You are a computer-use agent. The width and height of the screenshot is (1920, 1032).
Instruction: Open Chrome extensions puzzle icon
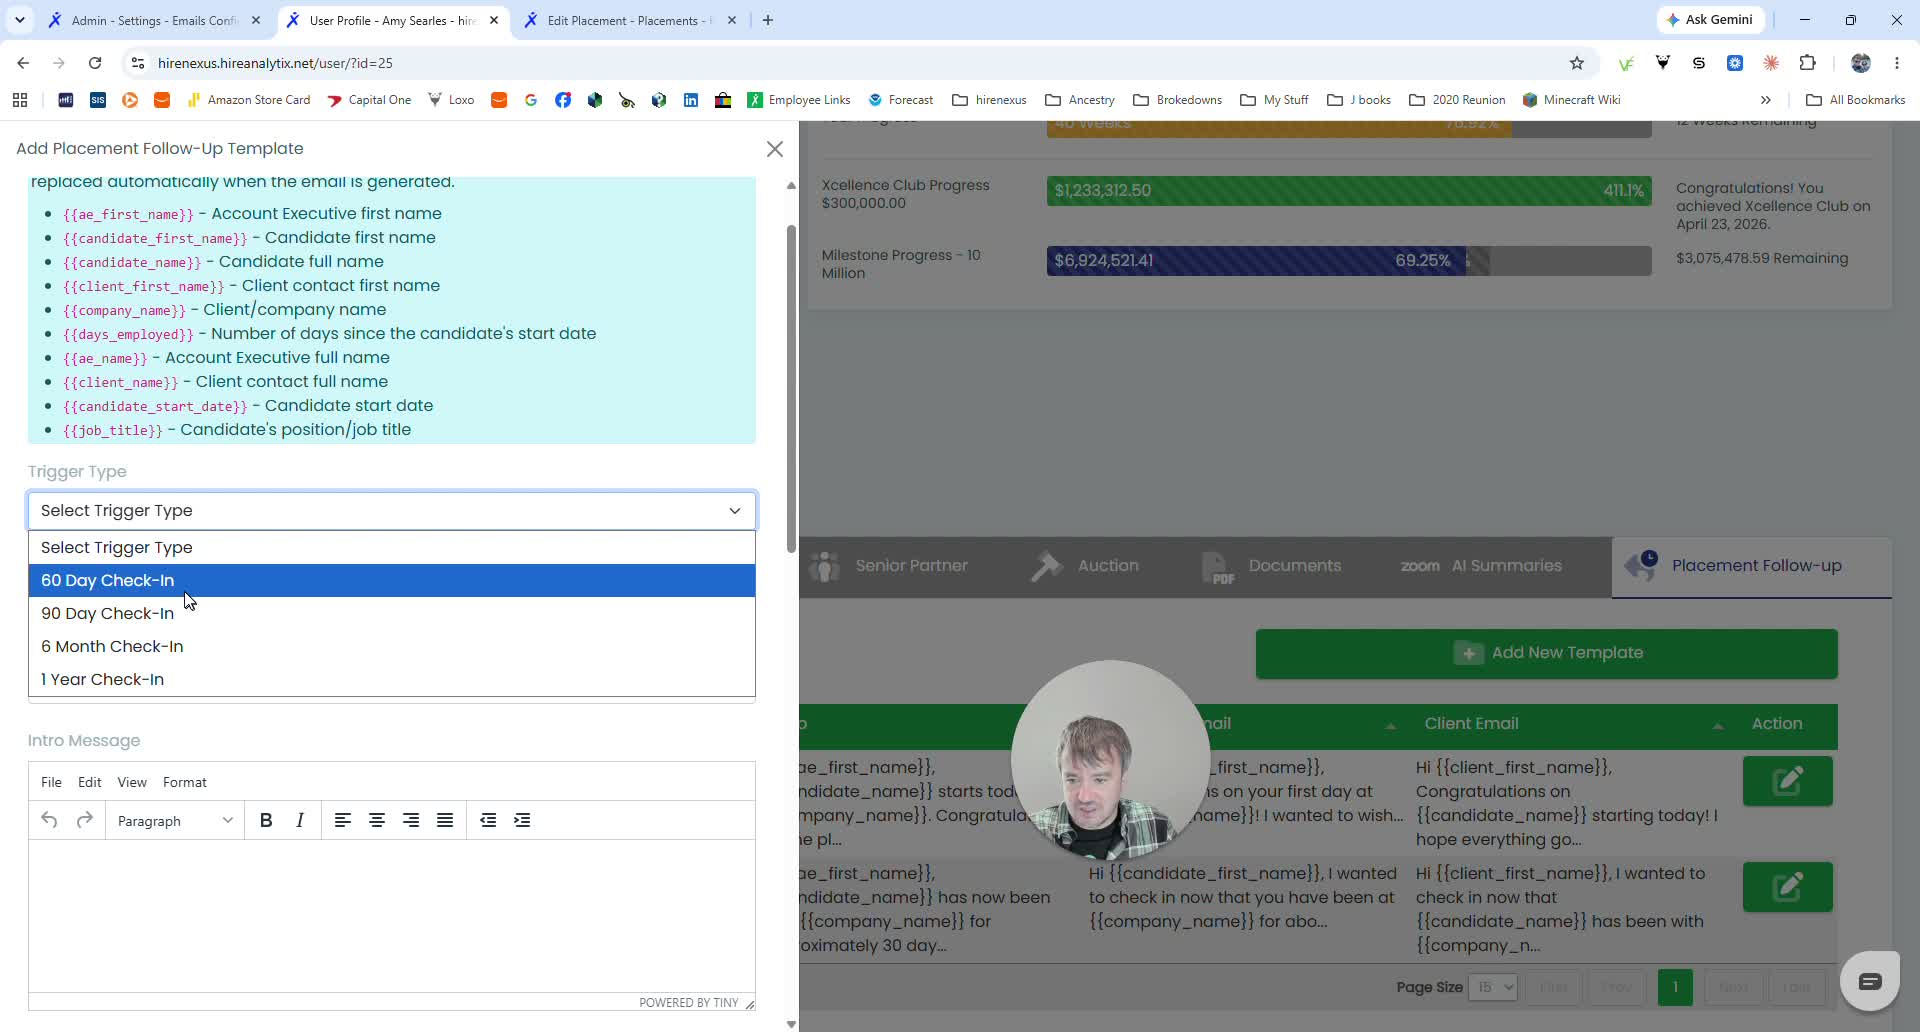pos(1807,63)
